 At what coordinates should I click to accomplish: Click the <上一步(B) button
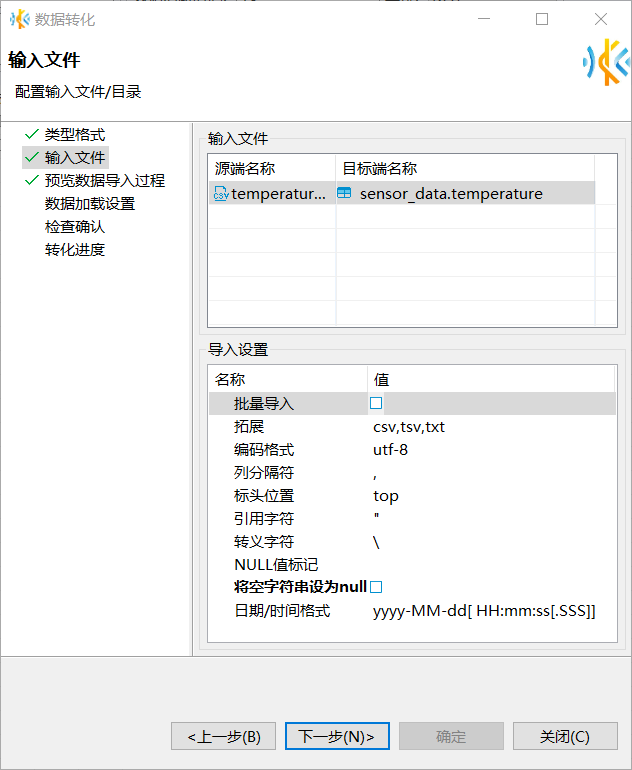click(x=224, y=737)
